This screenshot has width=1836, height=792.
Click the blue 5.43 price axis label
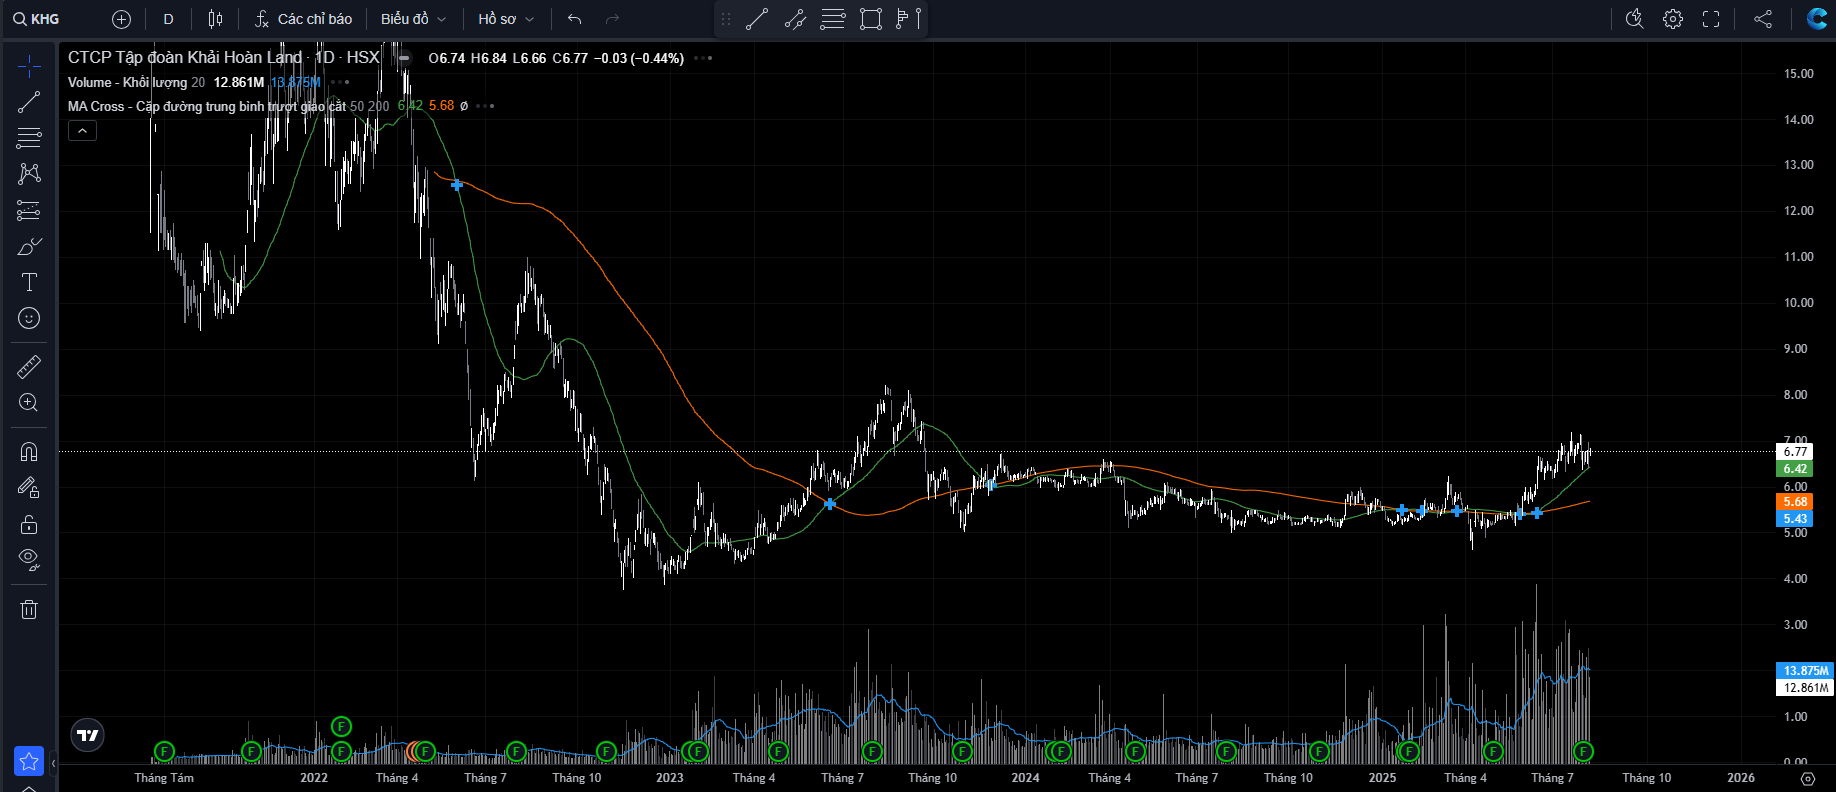(1796, 519)
